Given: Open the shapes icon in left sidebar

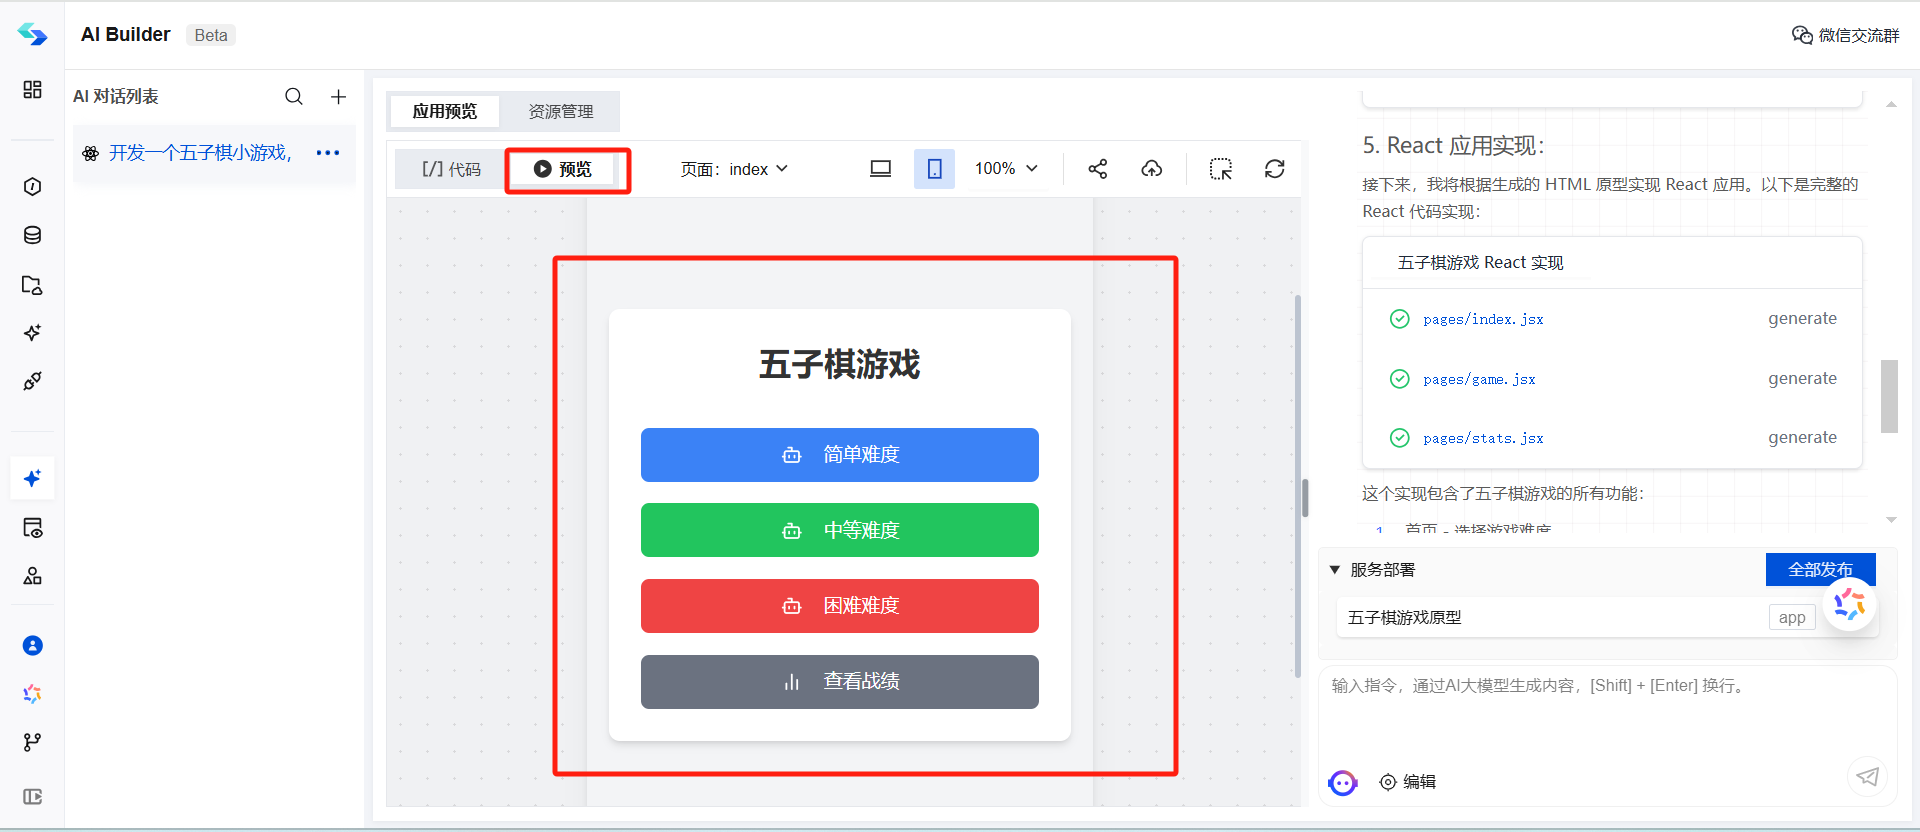Looking at the screenshot, I should pyautogui.click(x=32, y=576).
